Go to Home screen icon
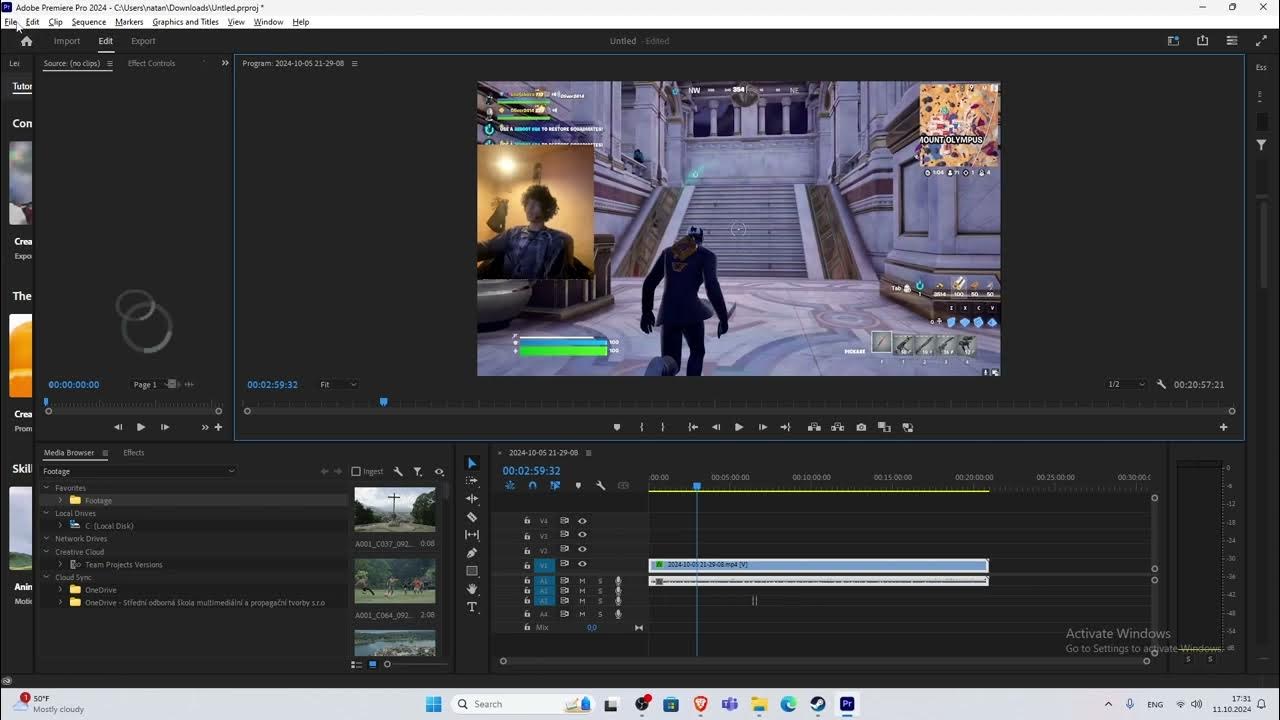This screenshot has width=1280, height=720. point(26,41)
